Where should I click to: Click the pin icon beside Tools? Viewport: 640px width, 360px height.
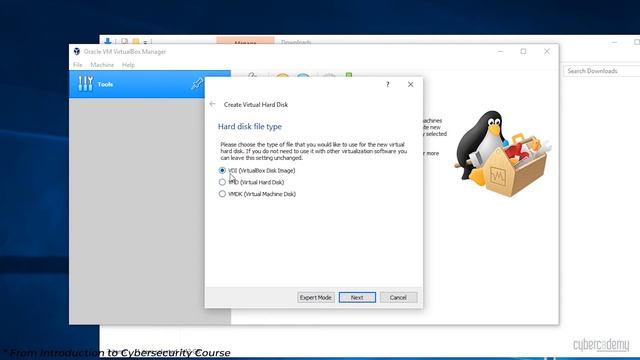pos(197,84)
